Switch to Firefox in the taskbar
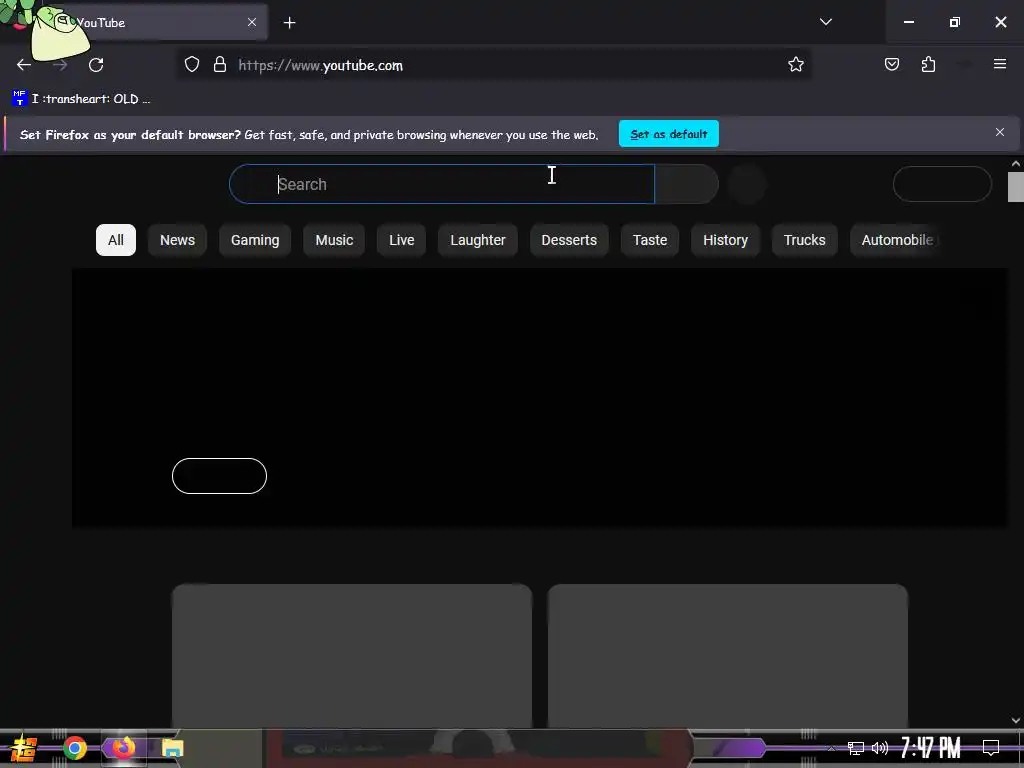This screenshot has width=1024, height=768. point(123,747)
